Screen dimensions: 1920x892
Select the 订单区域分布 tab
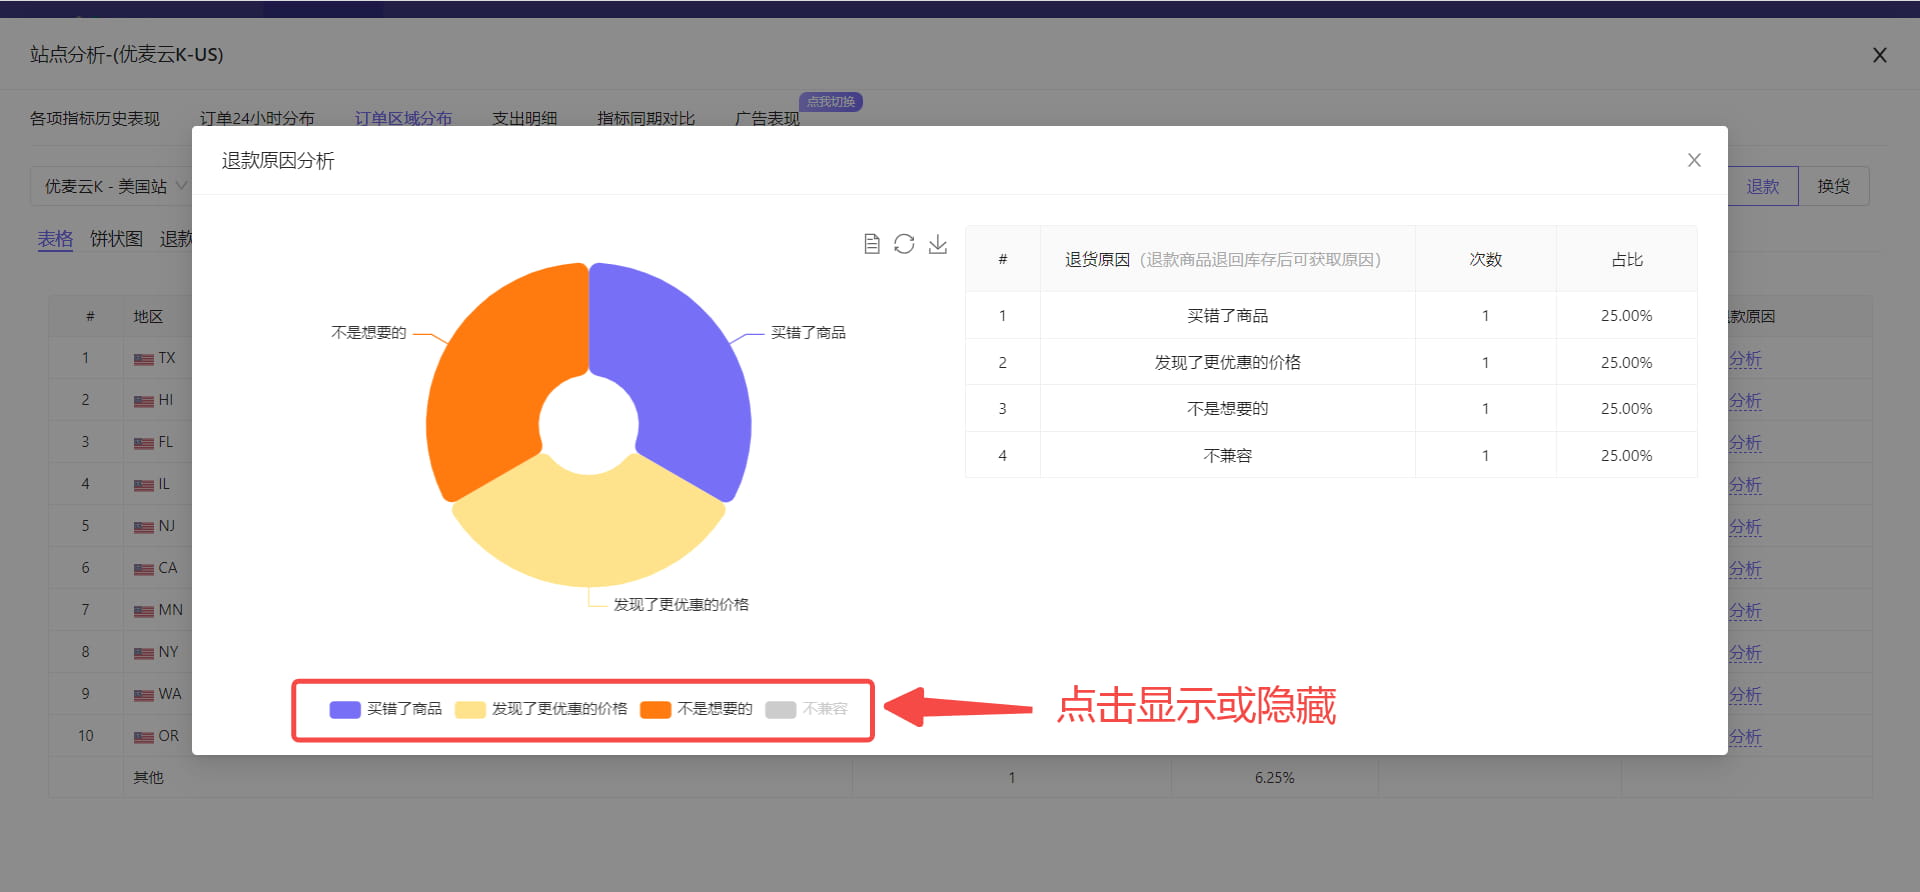pyautogui.click(x=403, y=118)
